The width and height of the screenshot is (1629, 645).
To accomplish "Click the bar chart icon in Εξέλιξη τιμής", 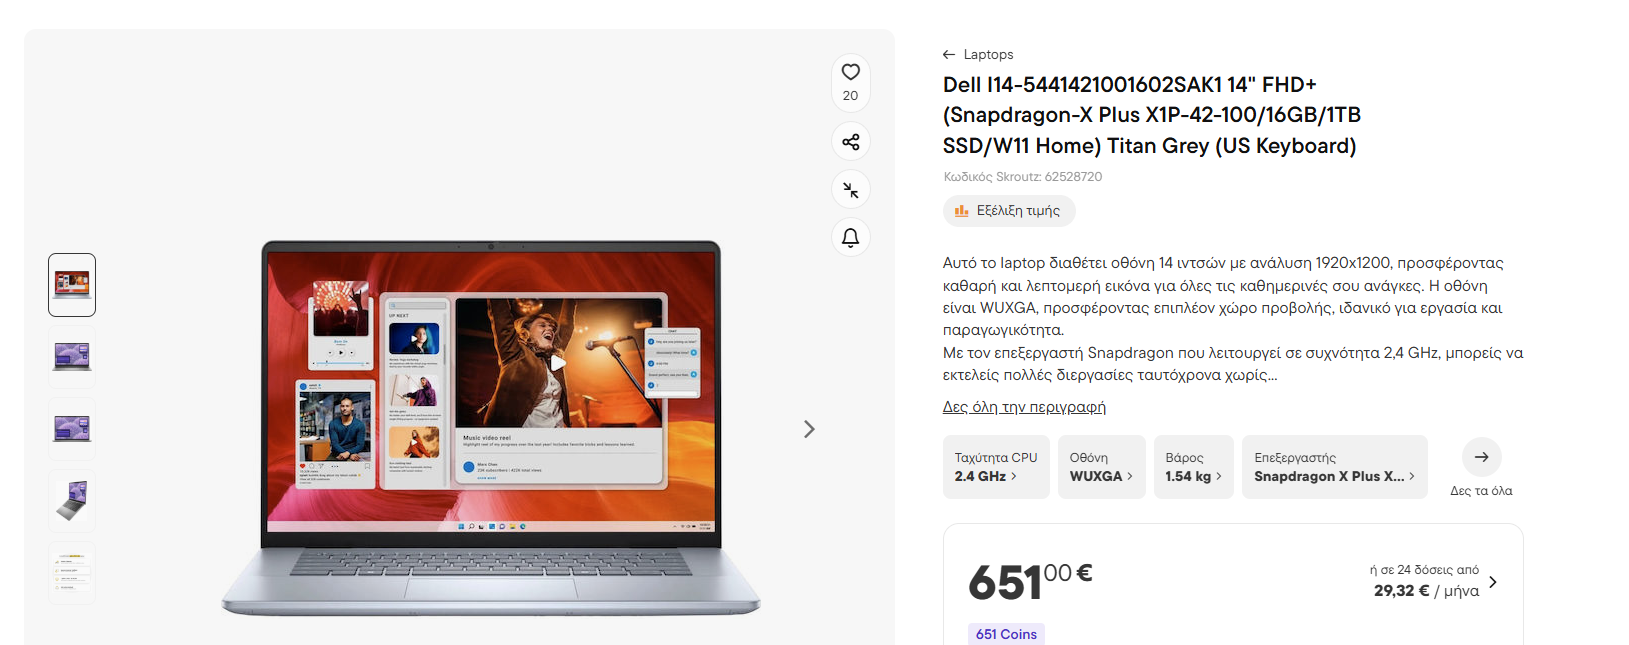I will click(961, 211).
